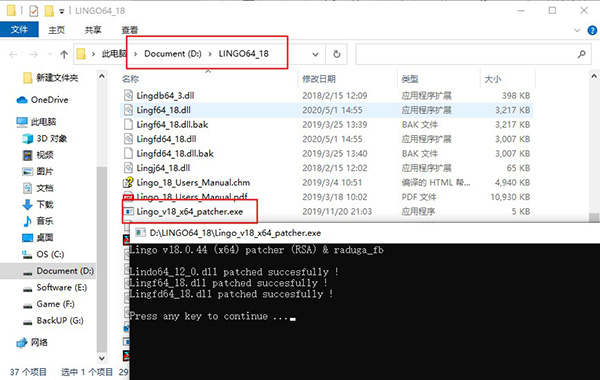Sort by 修改日期 column header

[318, 79]
